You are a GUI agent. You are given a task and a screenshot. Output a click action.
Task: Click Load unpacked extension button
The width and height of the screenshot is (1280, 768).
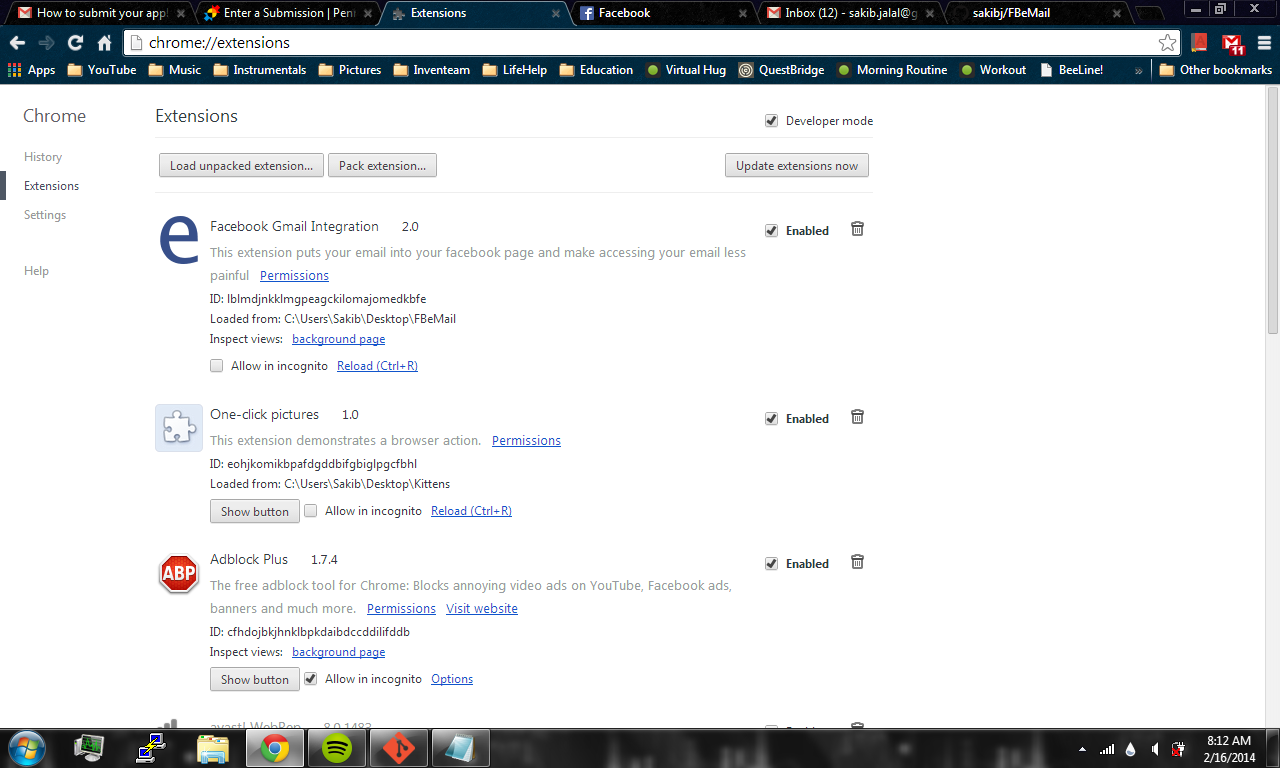point(241,165)
